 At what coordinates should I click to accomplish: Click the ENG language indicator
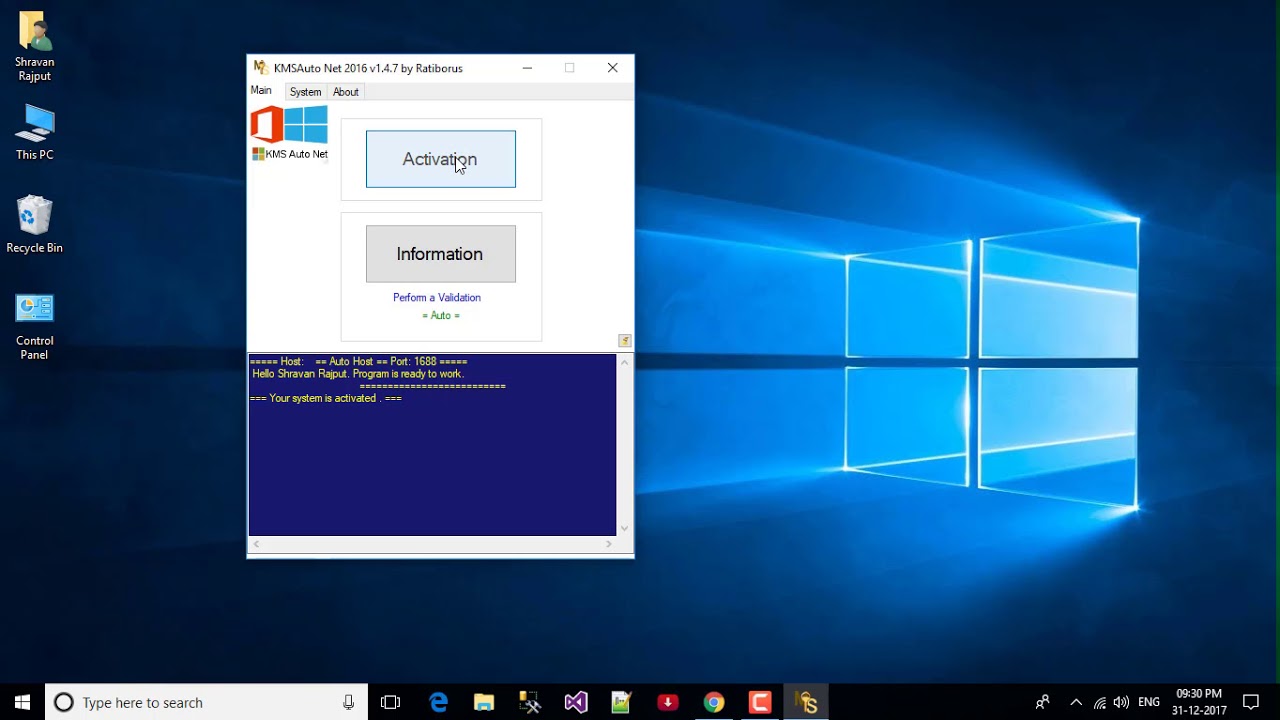1149,703
